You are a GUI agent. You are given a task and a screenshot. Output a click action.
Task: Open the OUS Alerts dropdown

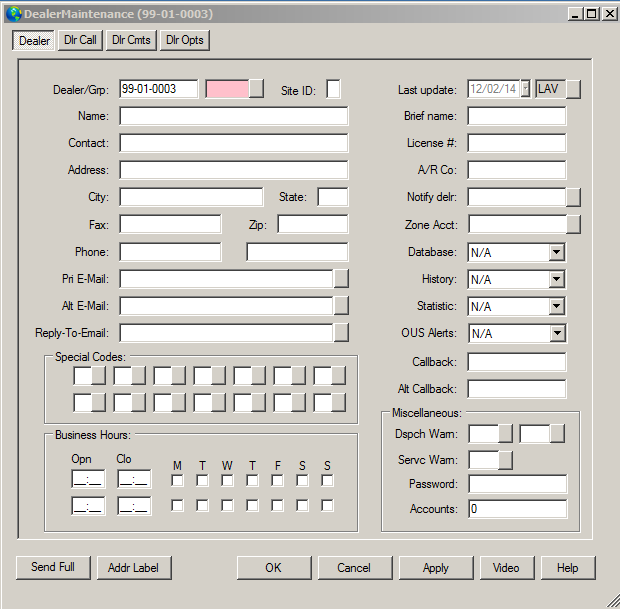click(x=557, y=333)
